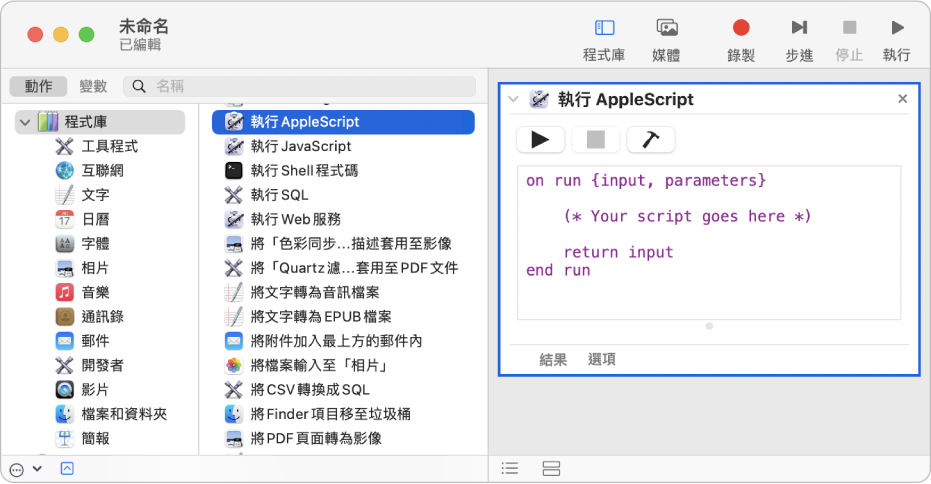Show the workflow variables pane view
This screenshot has height=484, width=931.
tap(551, 469)
